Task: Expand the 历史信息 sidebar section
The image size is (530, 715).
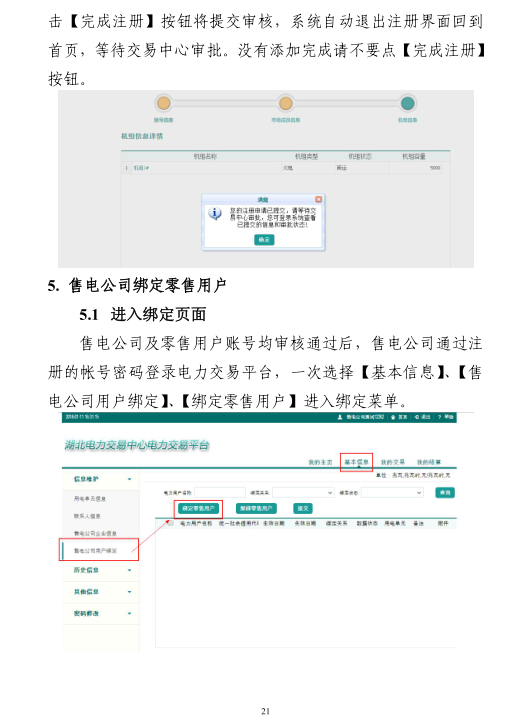Action: click(x=101, y=570)
